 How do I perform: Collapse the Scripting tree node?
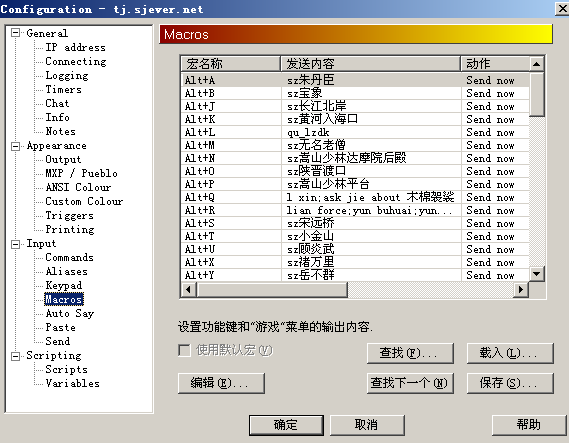point(15,356)
